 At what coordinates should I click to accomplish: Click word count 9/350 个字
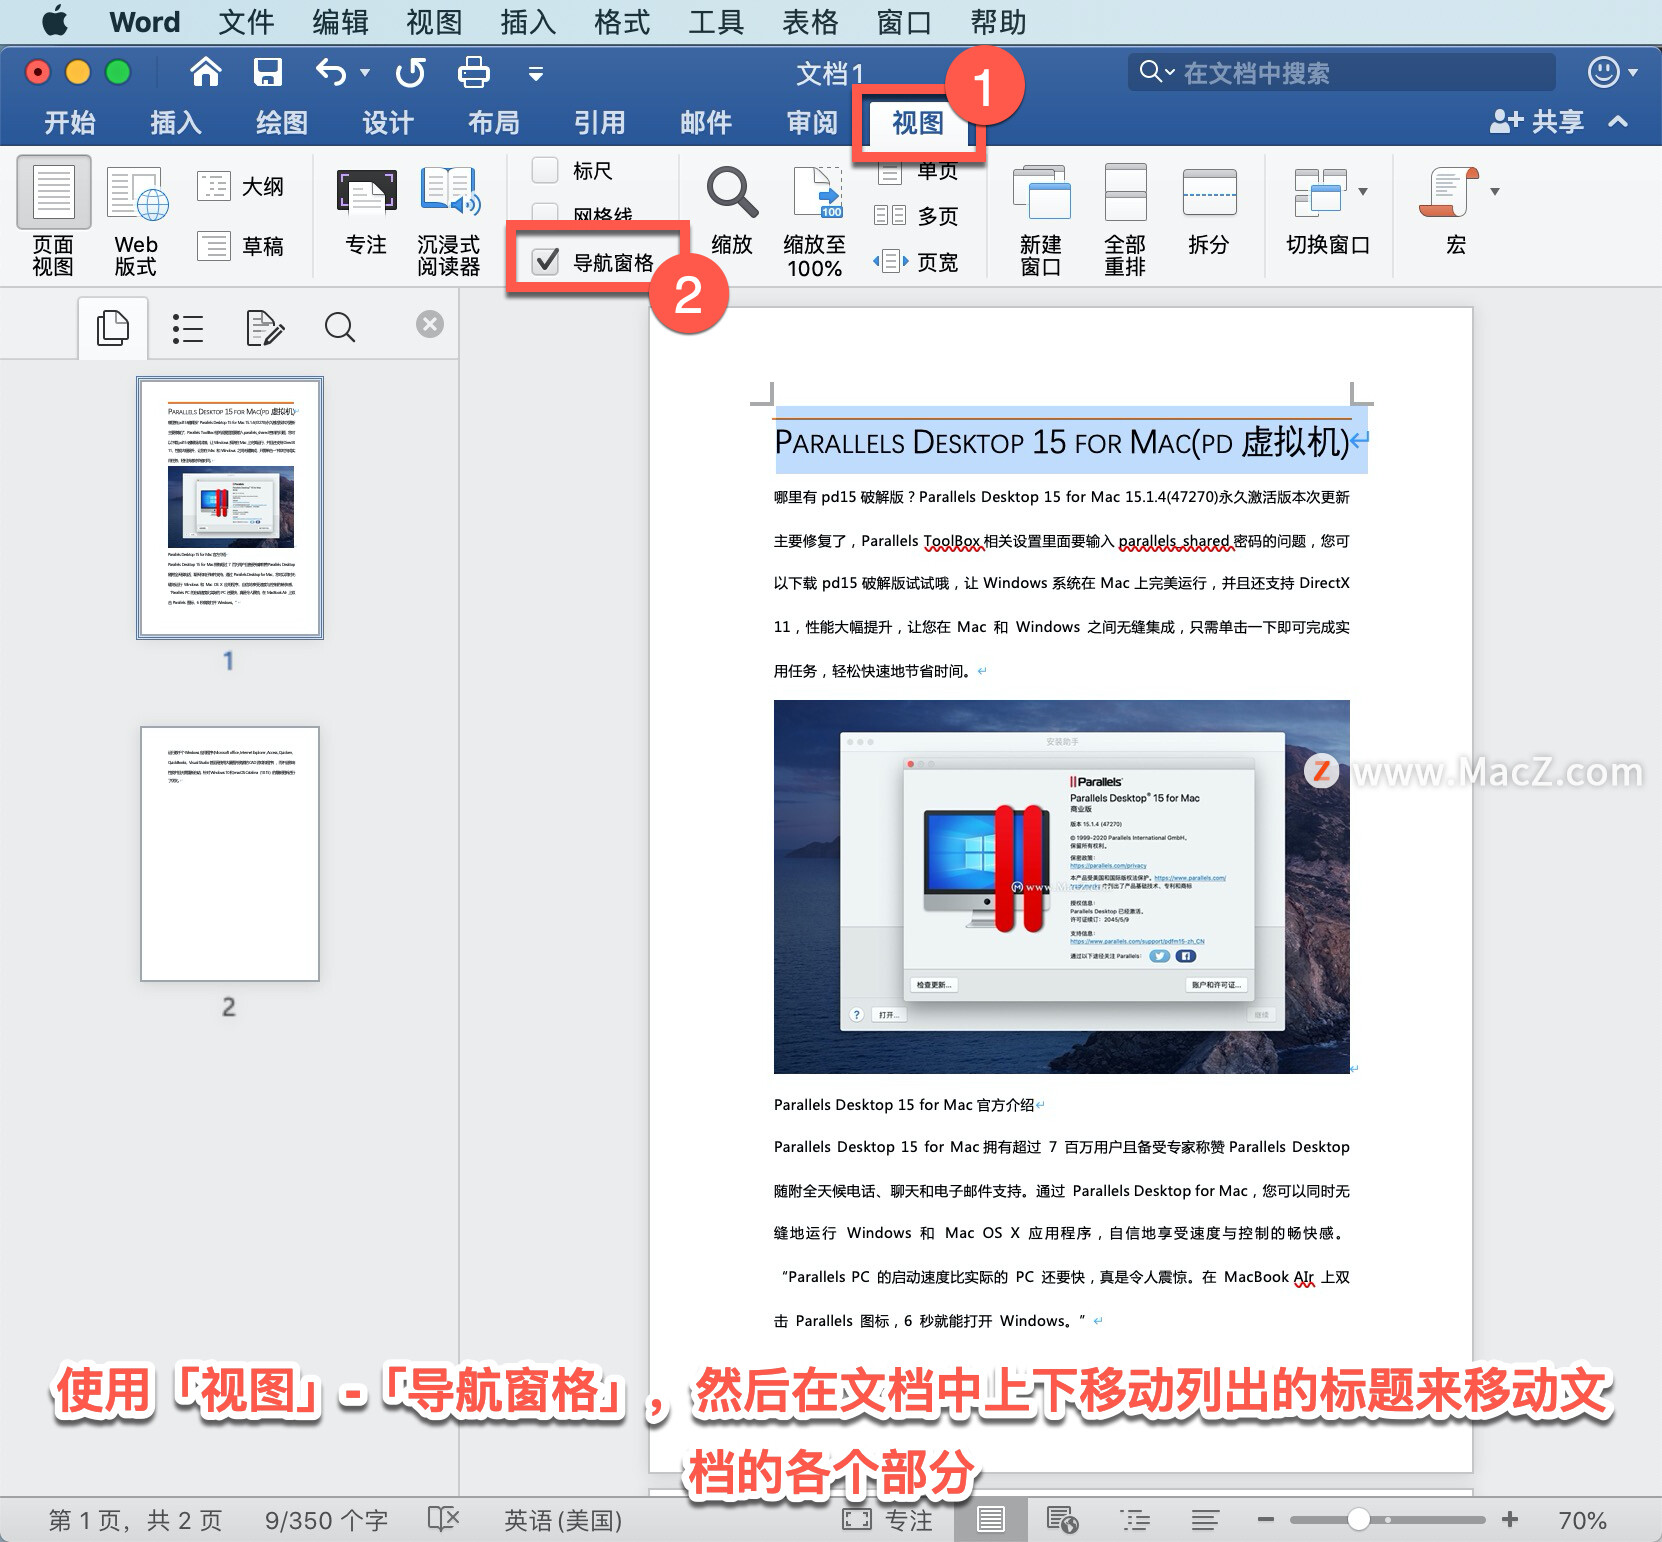coord(326,1520)
